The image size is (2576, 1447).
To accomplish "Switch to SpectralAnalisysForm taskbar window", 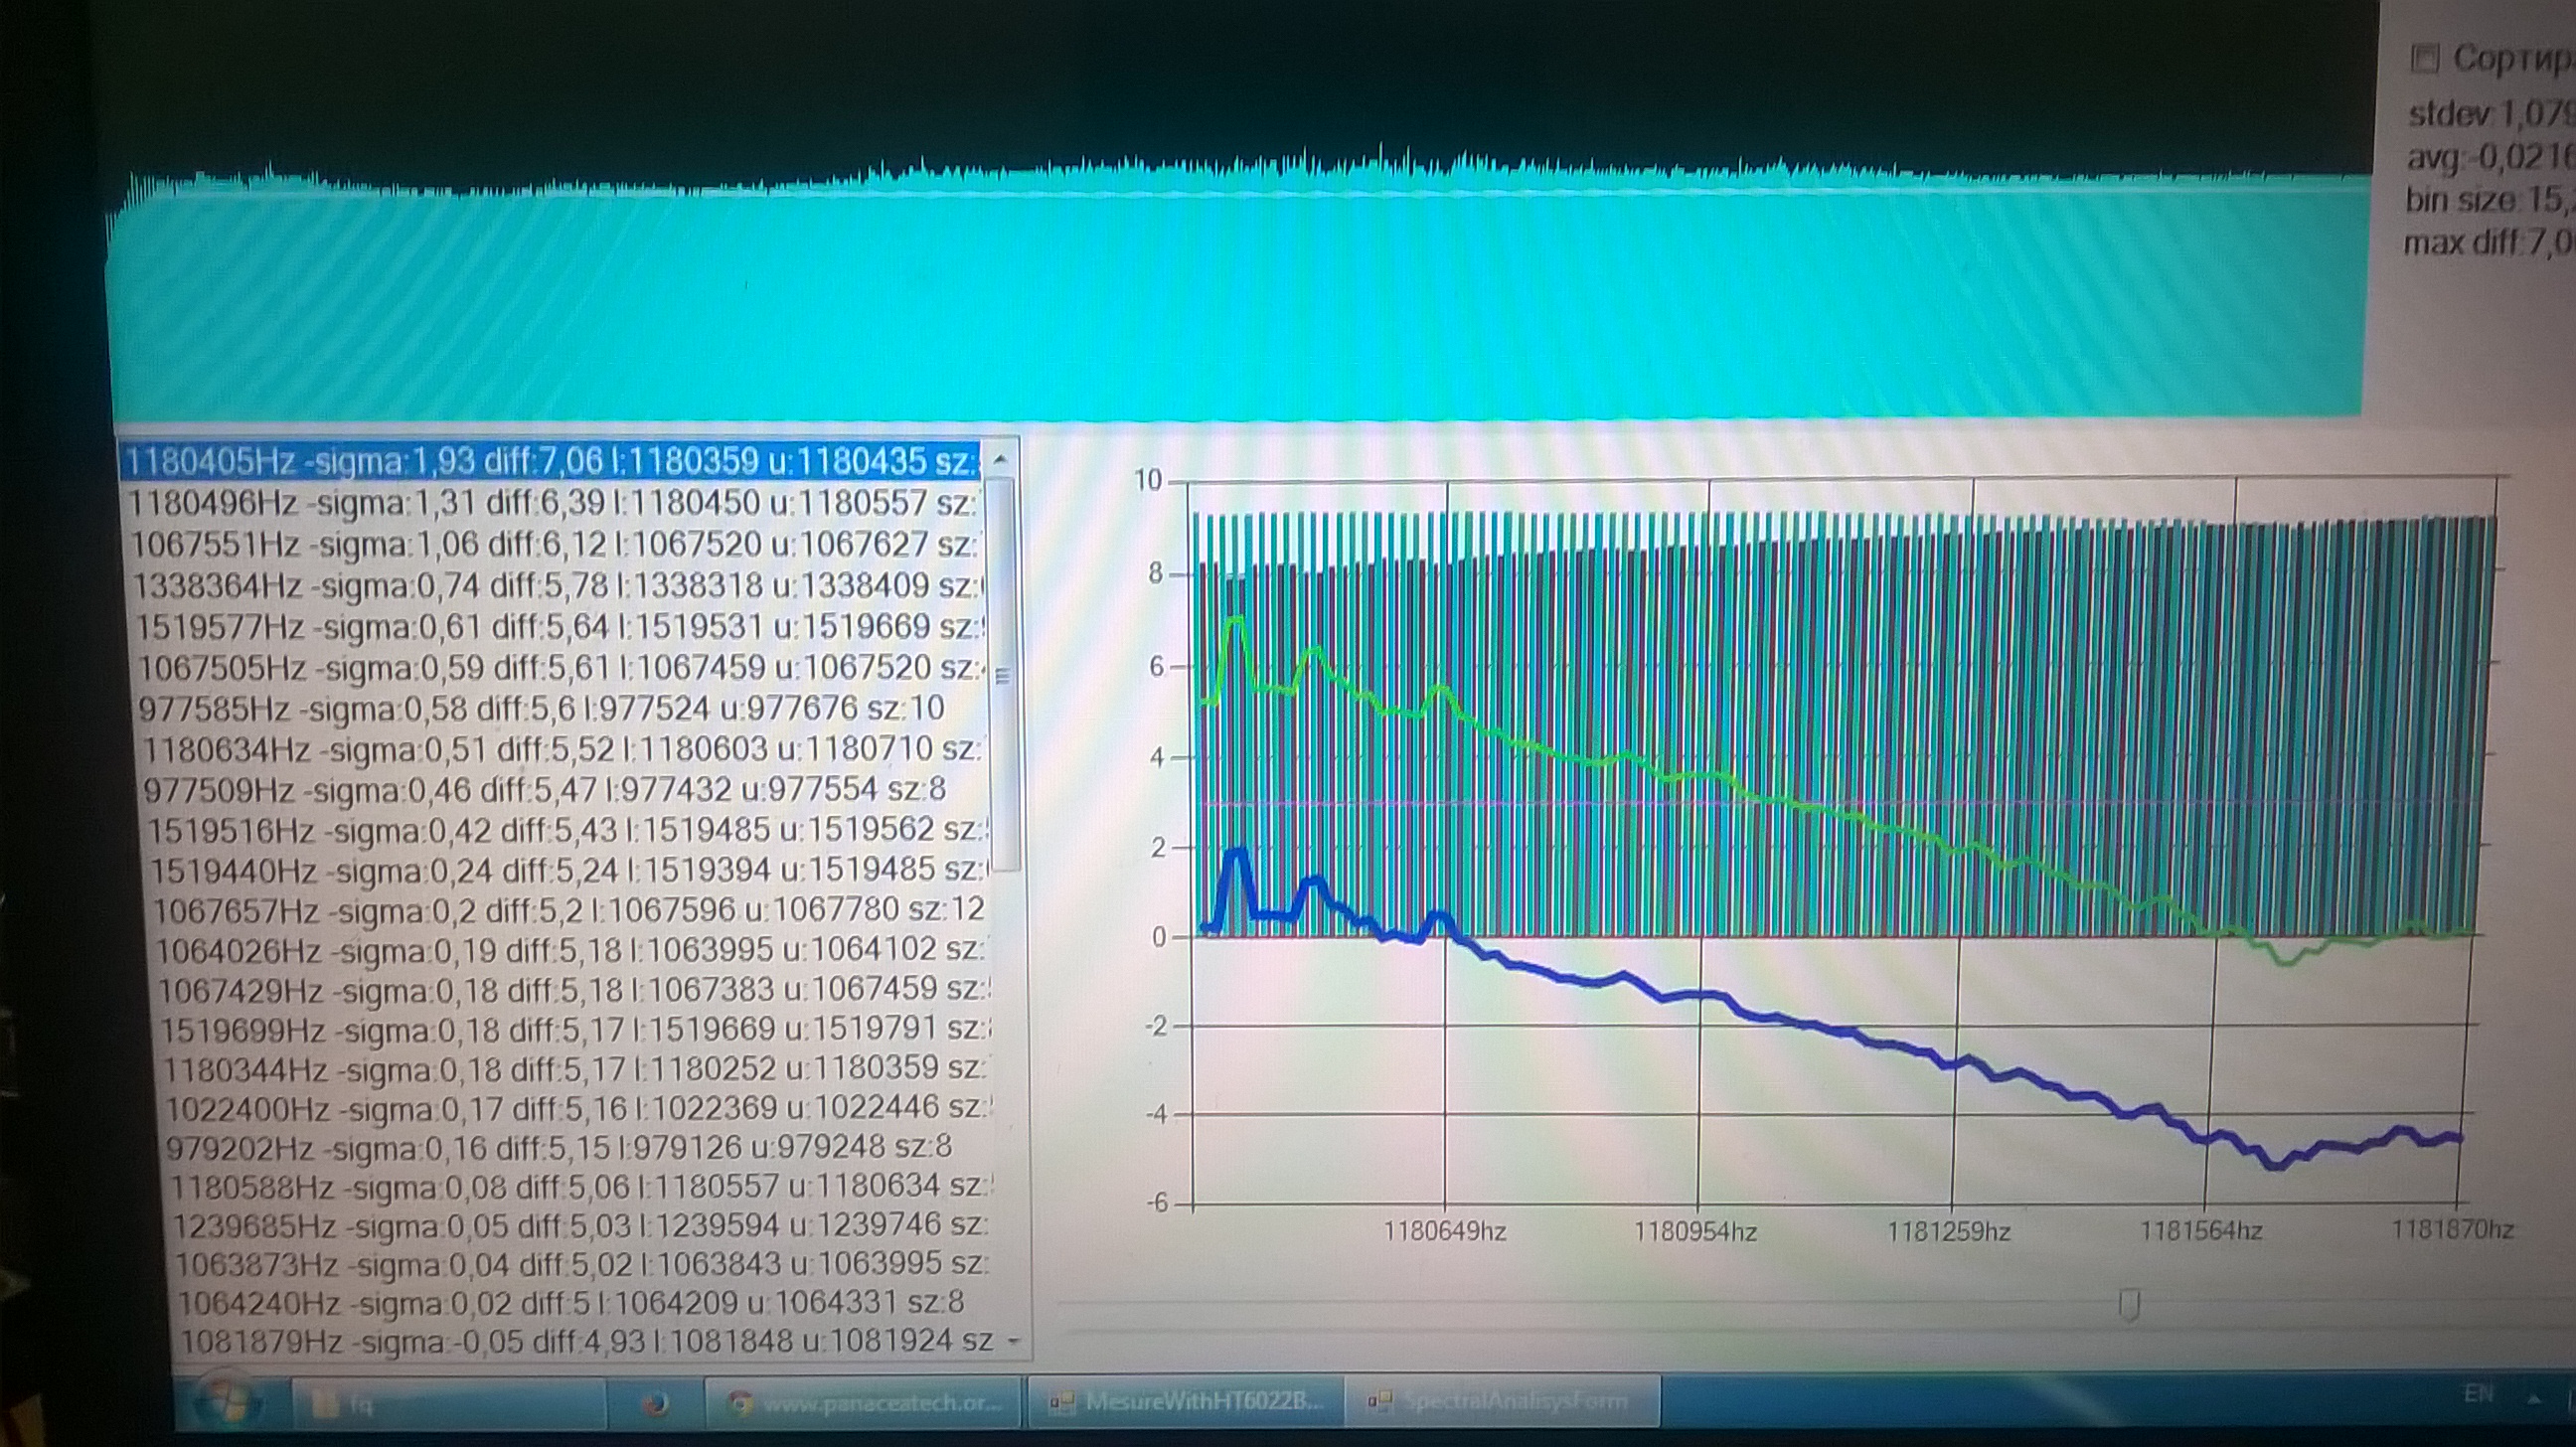I will point(1502,1401).
